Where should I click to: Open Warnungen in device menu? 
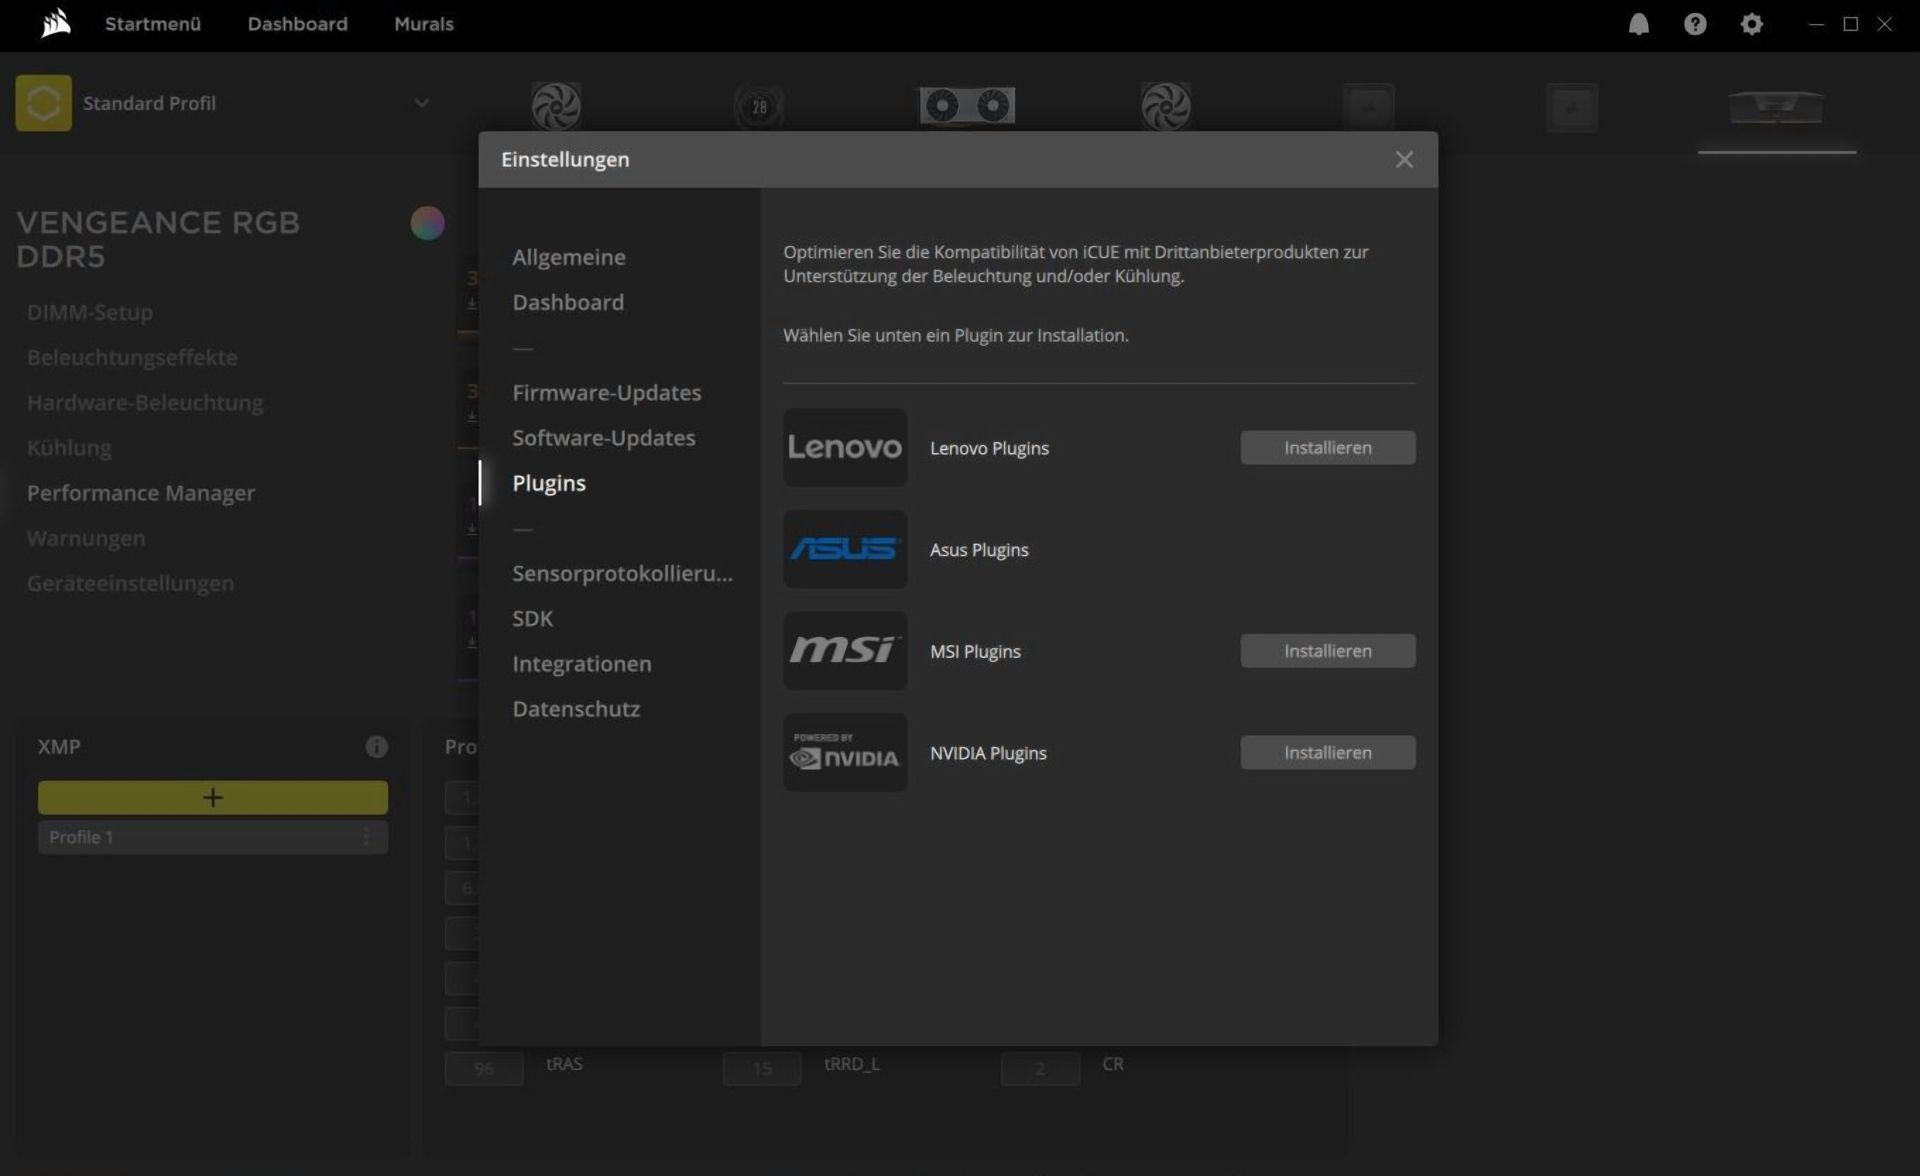point(86,538)
